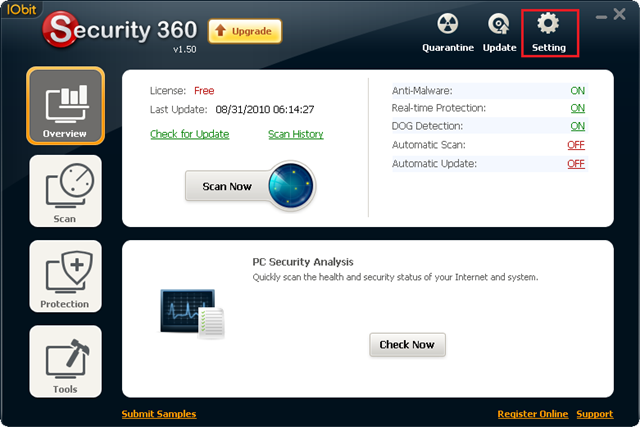Viewport: 640px width, 427px height.
Task: Click the Update disc icon
Action: 499,24
